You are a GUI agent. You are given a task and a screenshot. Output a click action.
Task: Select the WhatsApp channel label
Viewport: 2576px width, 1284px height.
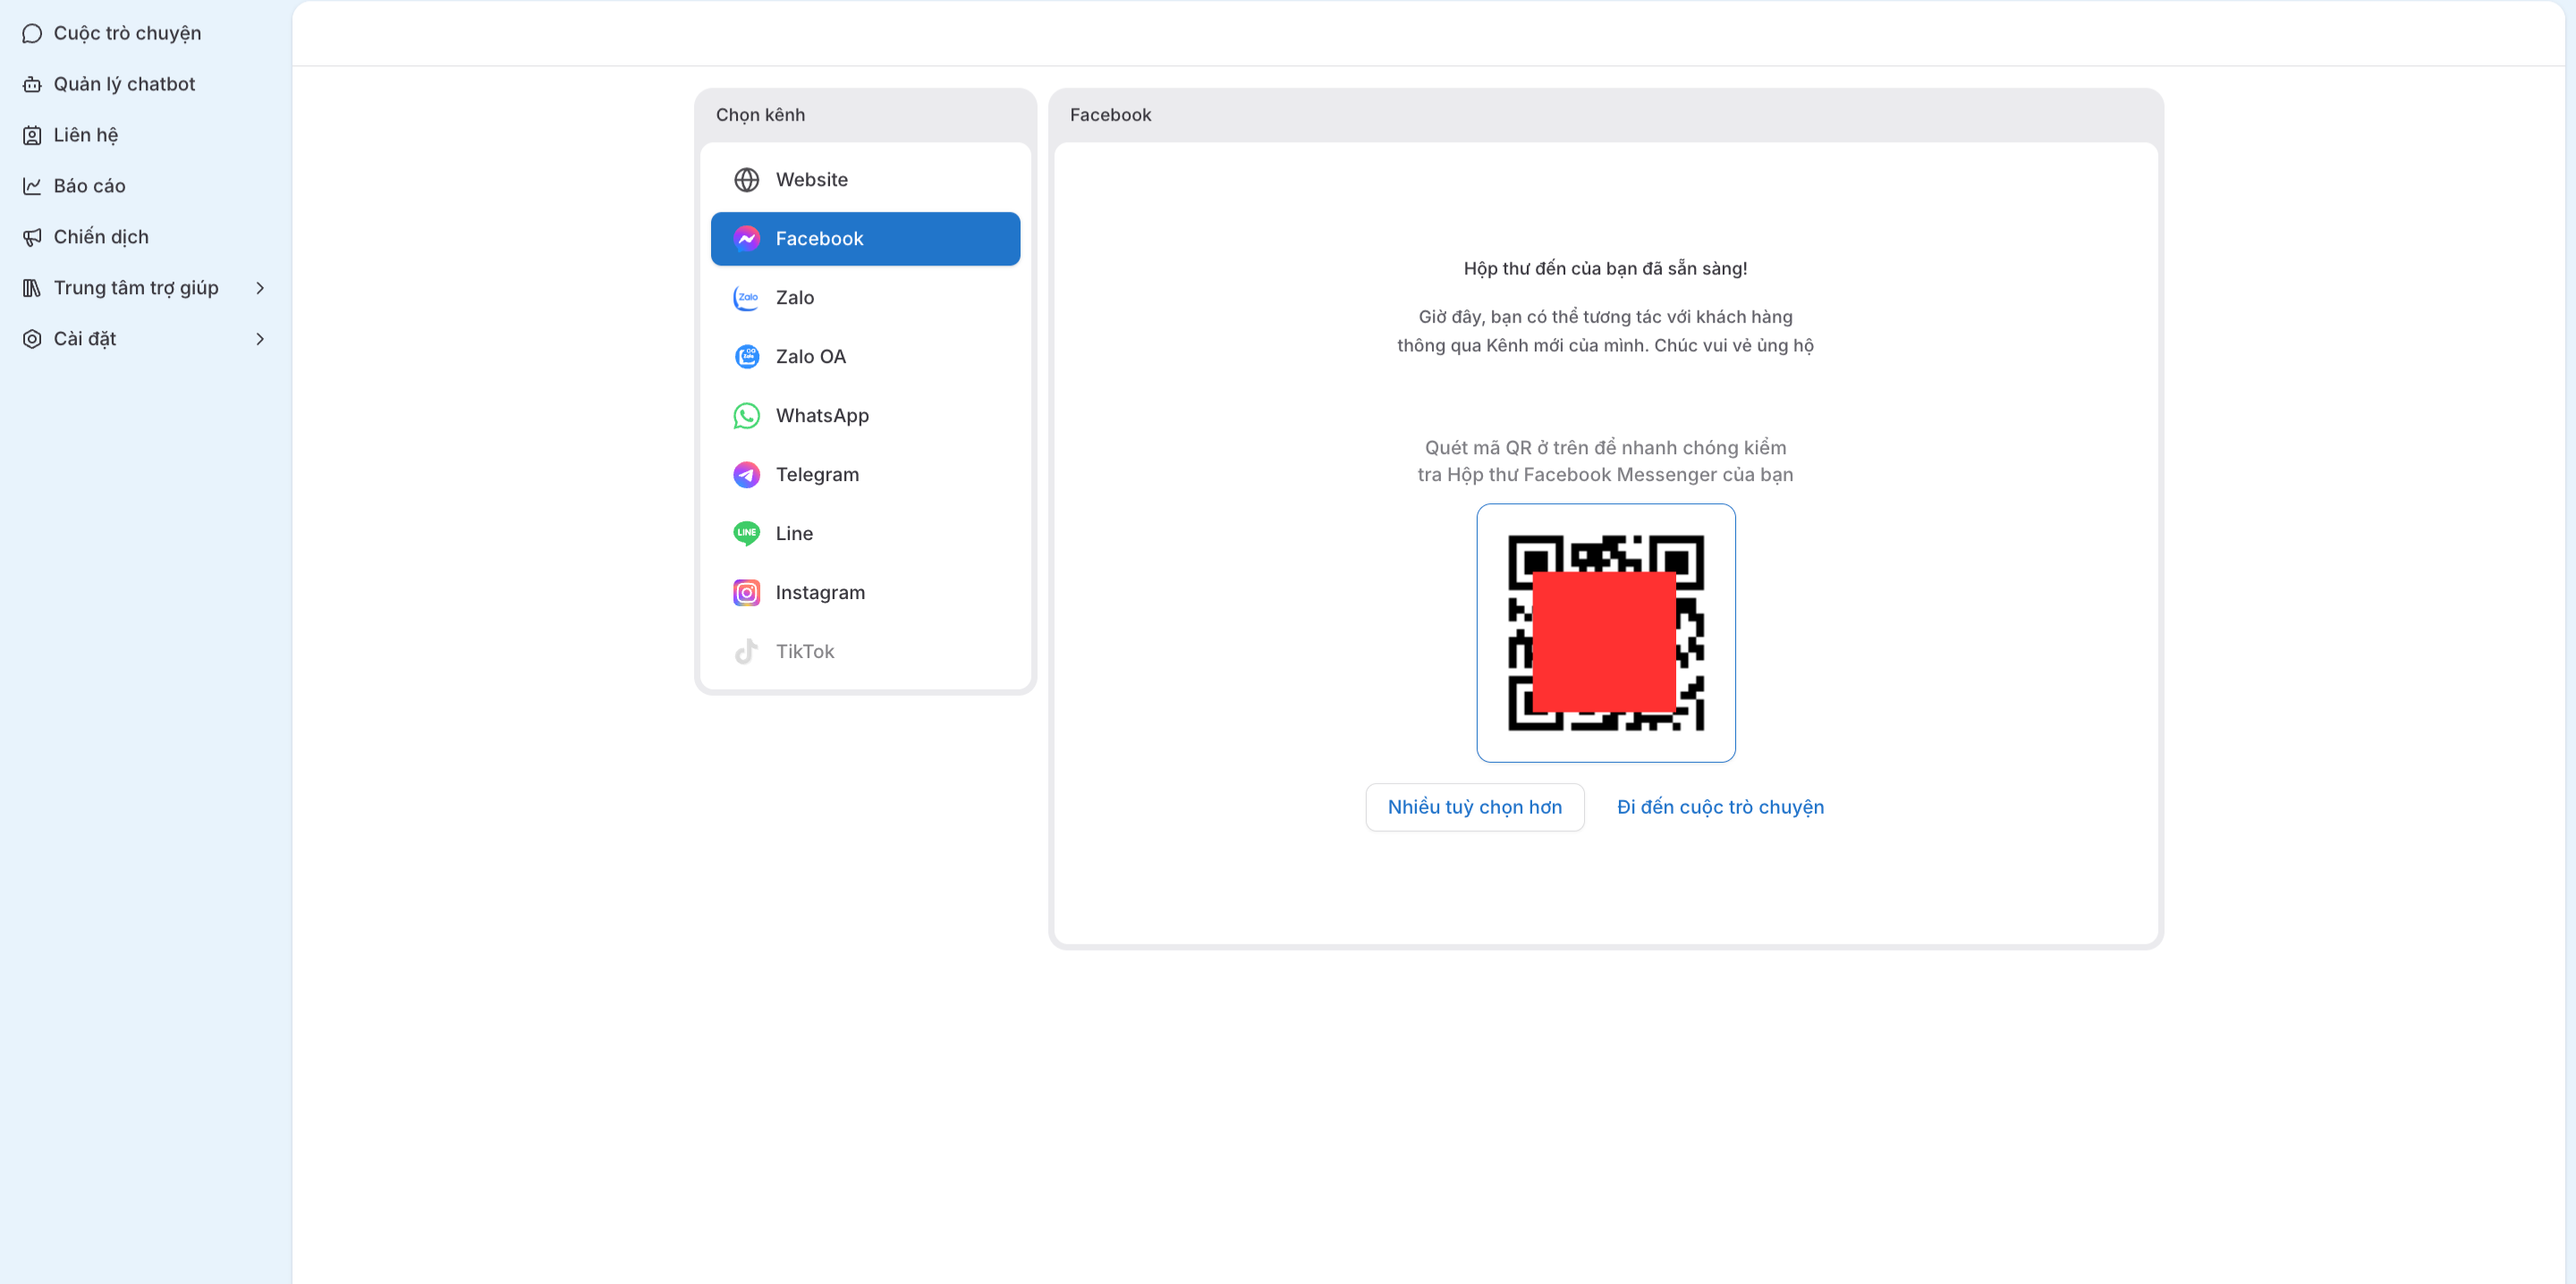tap(822, 416)
